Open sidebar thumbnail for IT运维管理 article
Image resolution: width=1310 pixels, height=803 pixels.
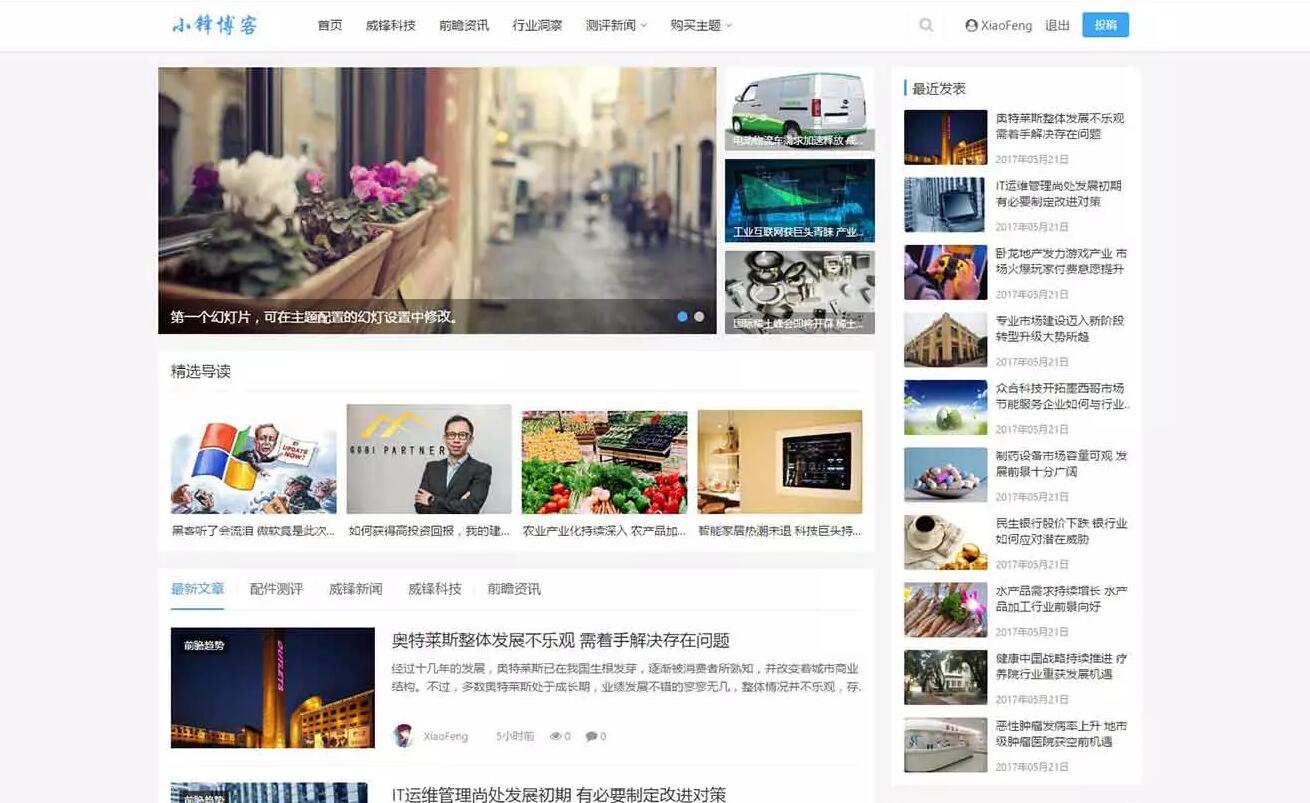click(x=945, y=205)
